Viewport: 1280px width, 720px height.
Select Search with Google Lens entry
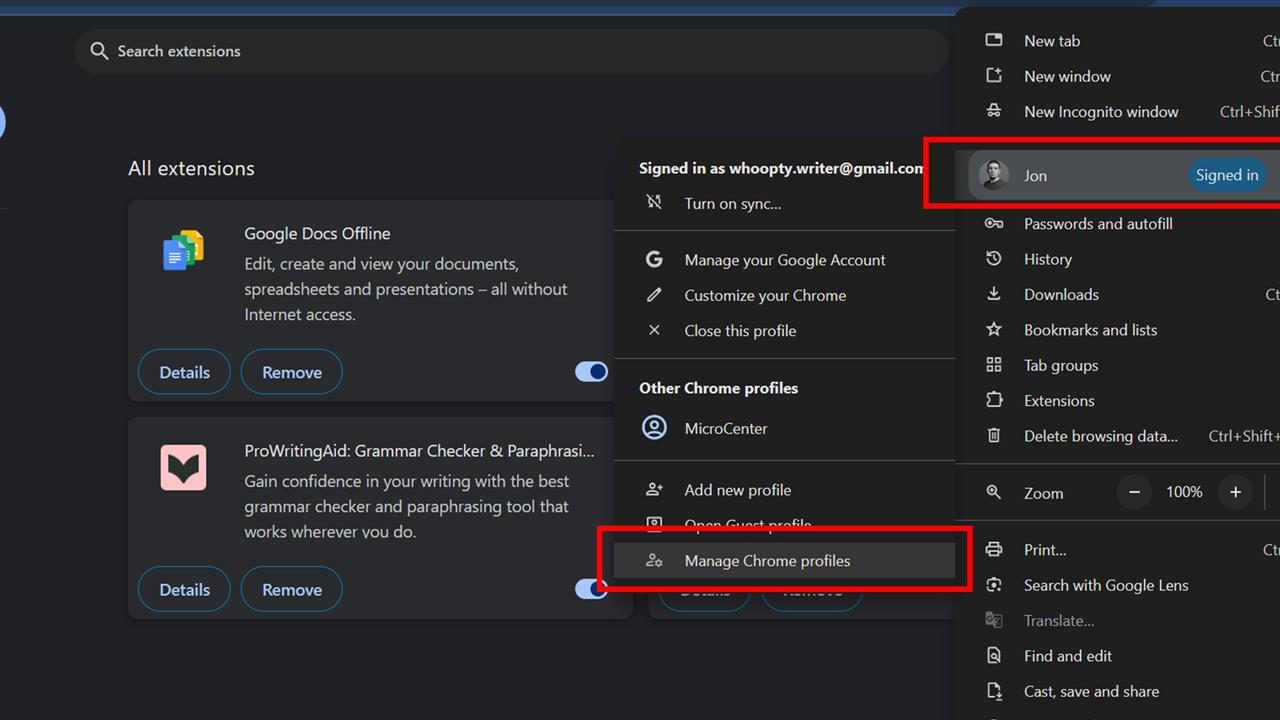[x=1118, y=585]
